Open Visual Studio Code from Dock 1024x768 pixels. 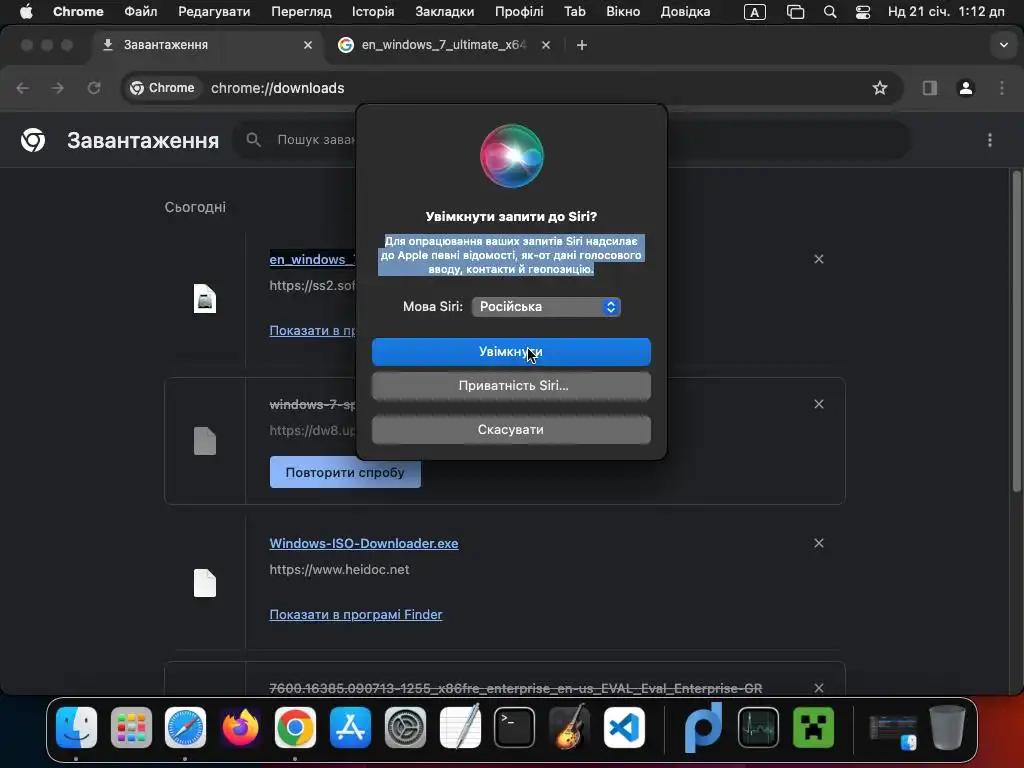[x=624, y=727]
